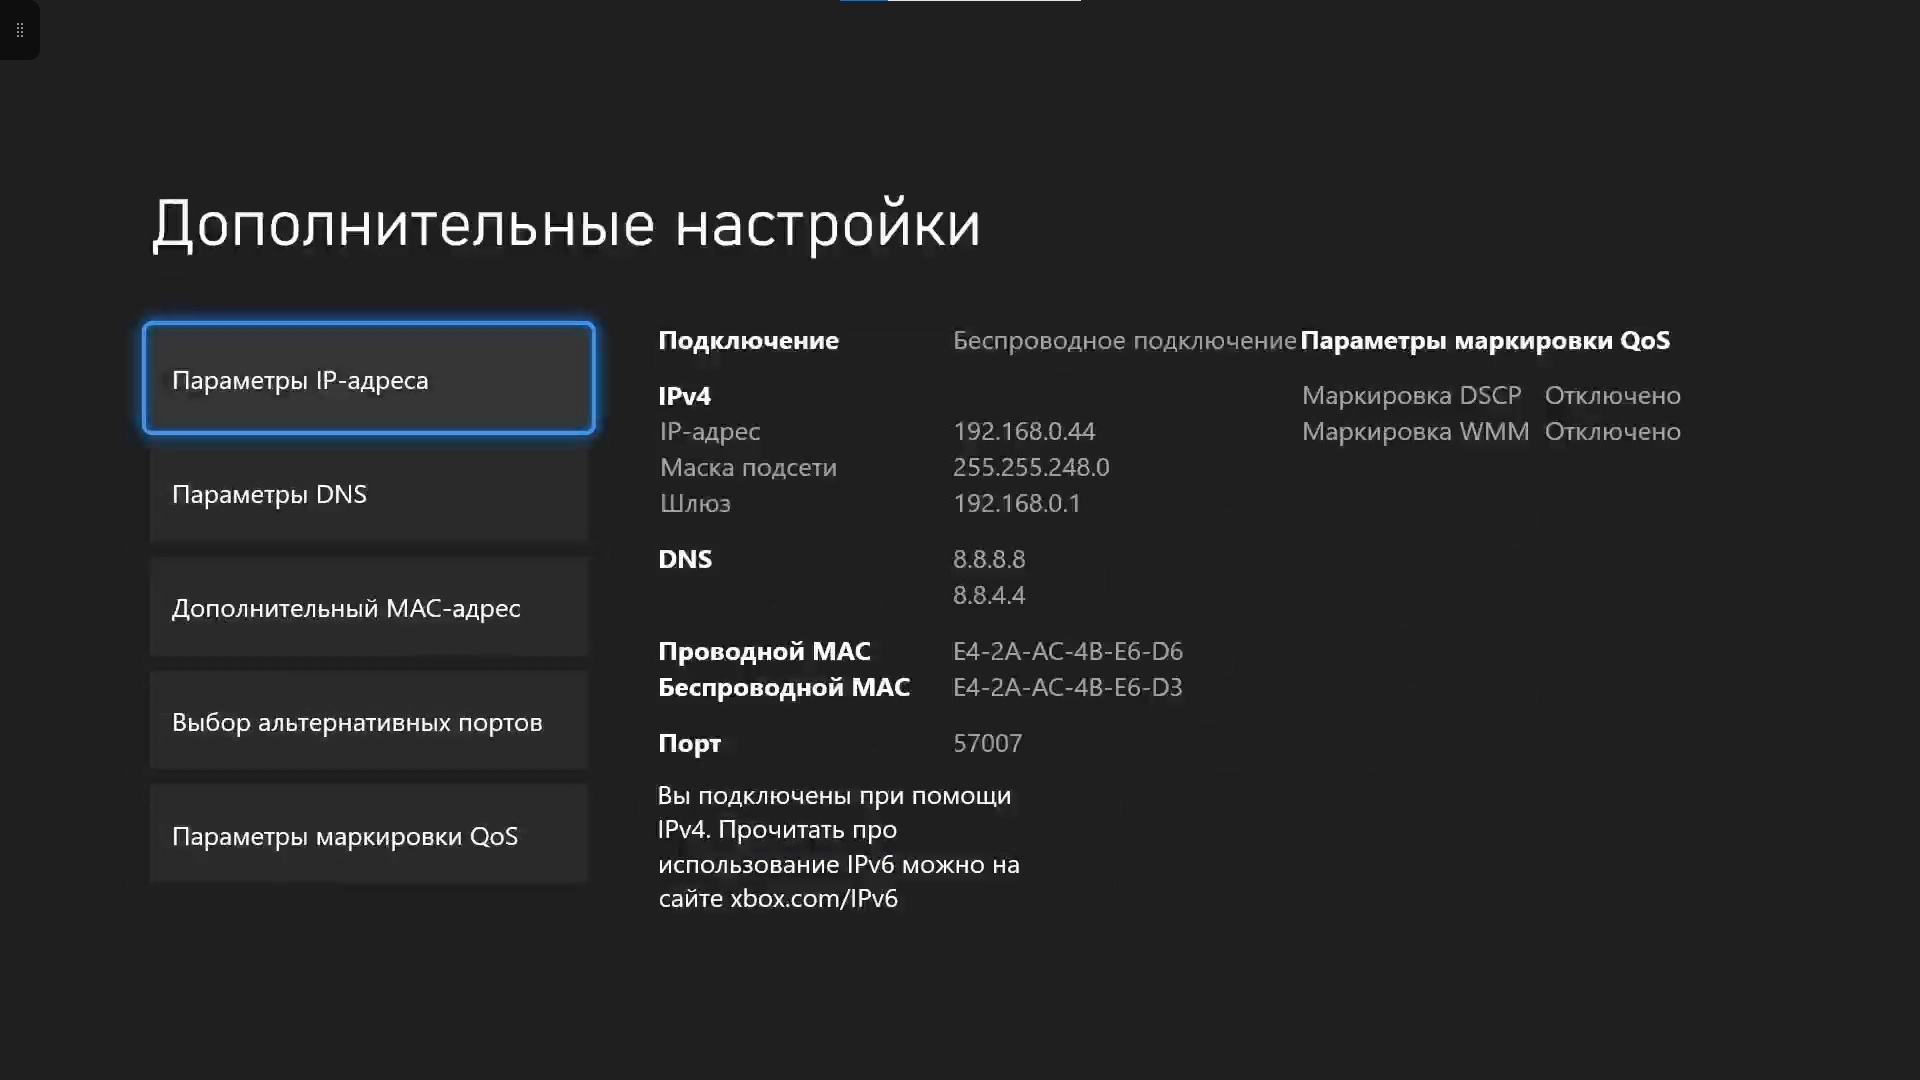
Task: Click the progress bar at the top
Action: tap(960, 2)
